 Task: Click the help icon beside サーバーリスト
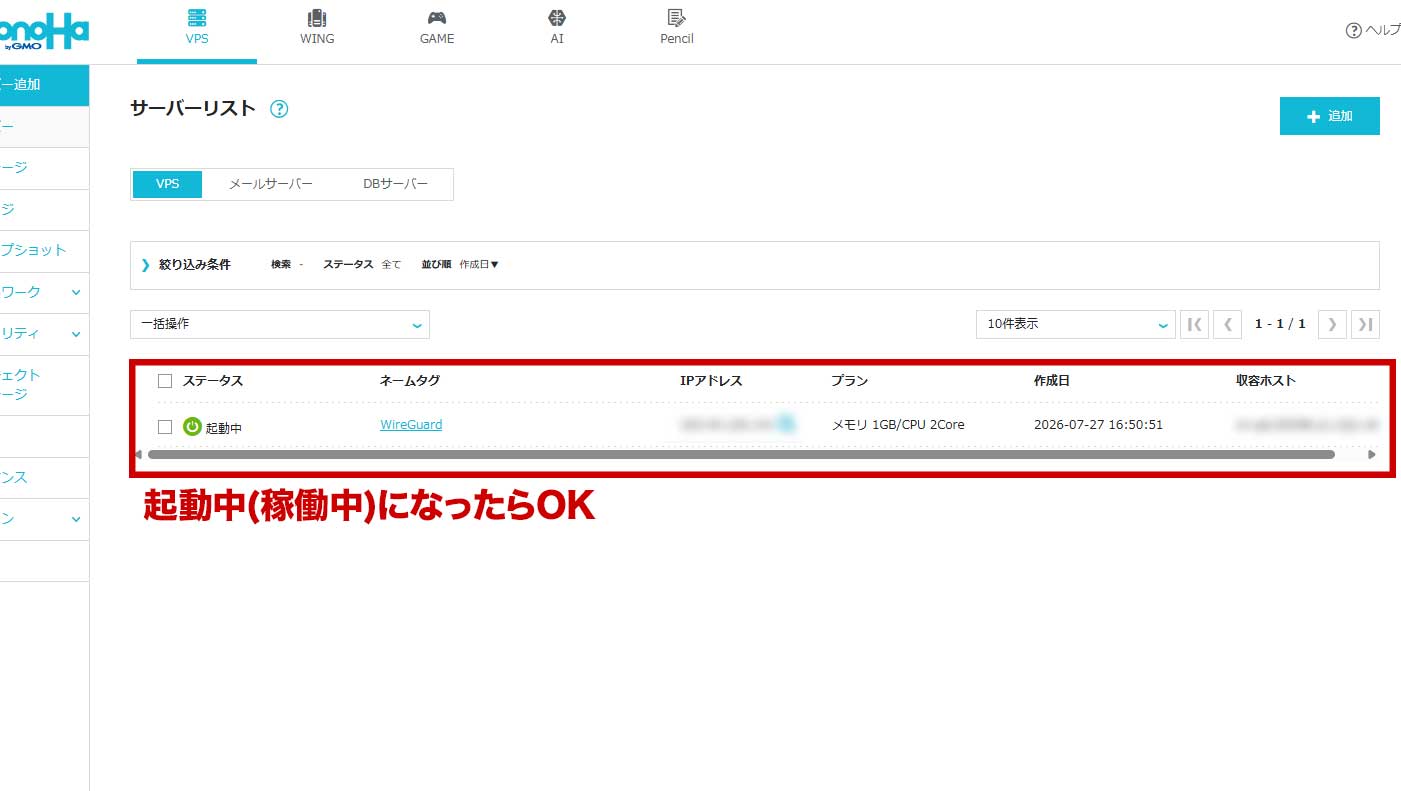tap(279, 109)
